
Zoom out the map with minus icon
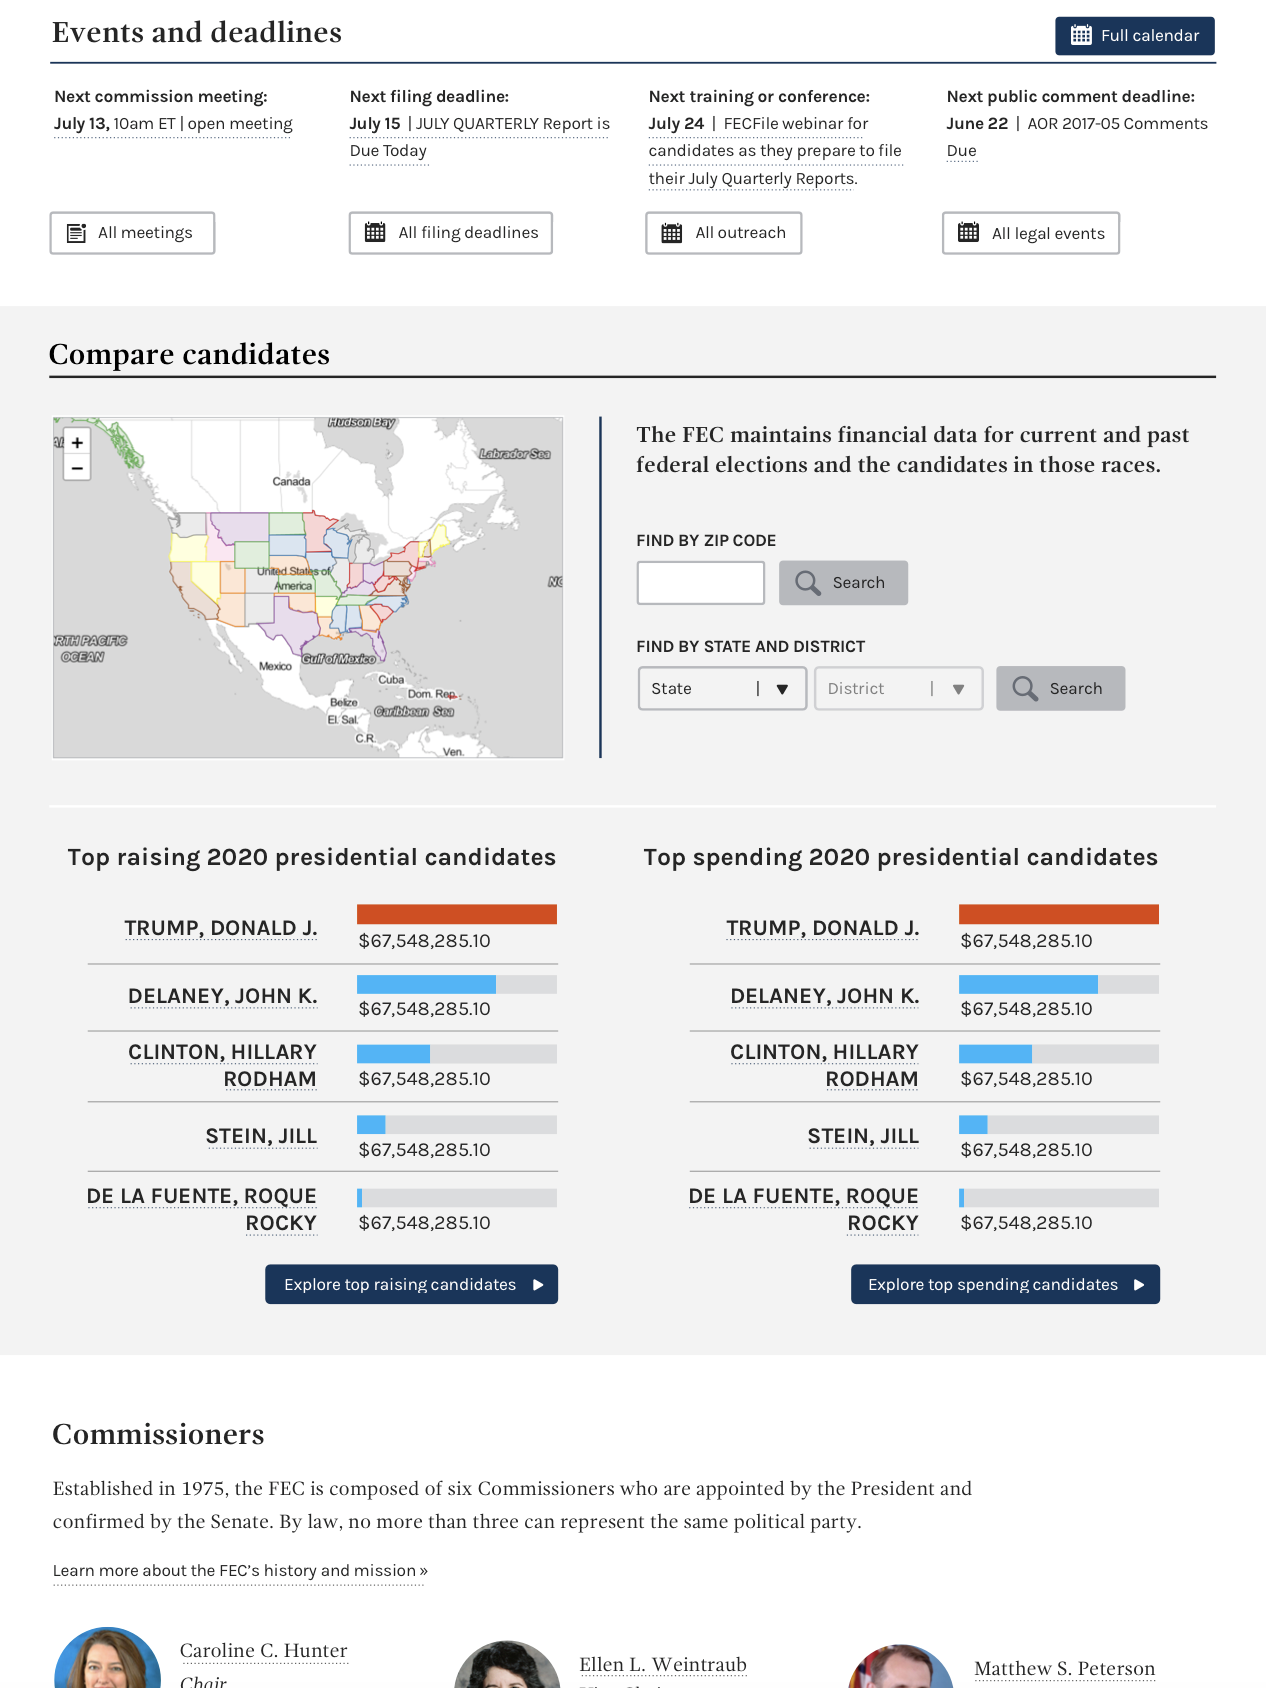tap(77, 468)
